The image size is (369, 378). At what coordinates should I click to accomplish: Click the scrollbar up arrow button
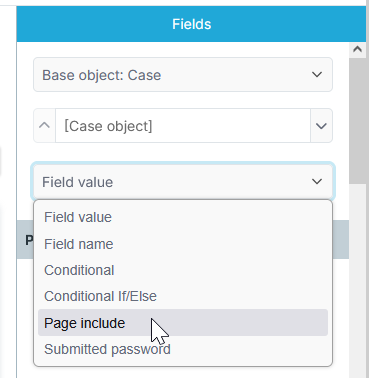click(x=357, y=50)
